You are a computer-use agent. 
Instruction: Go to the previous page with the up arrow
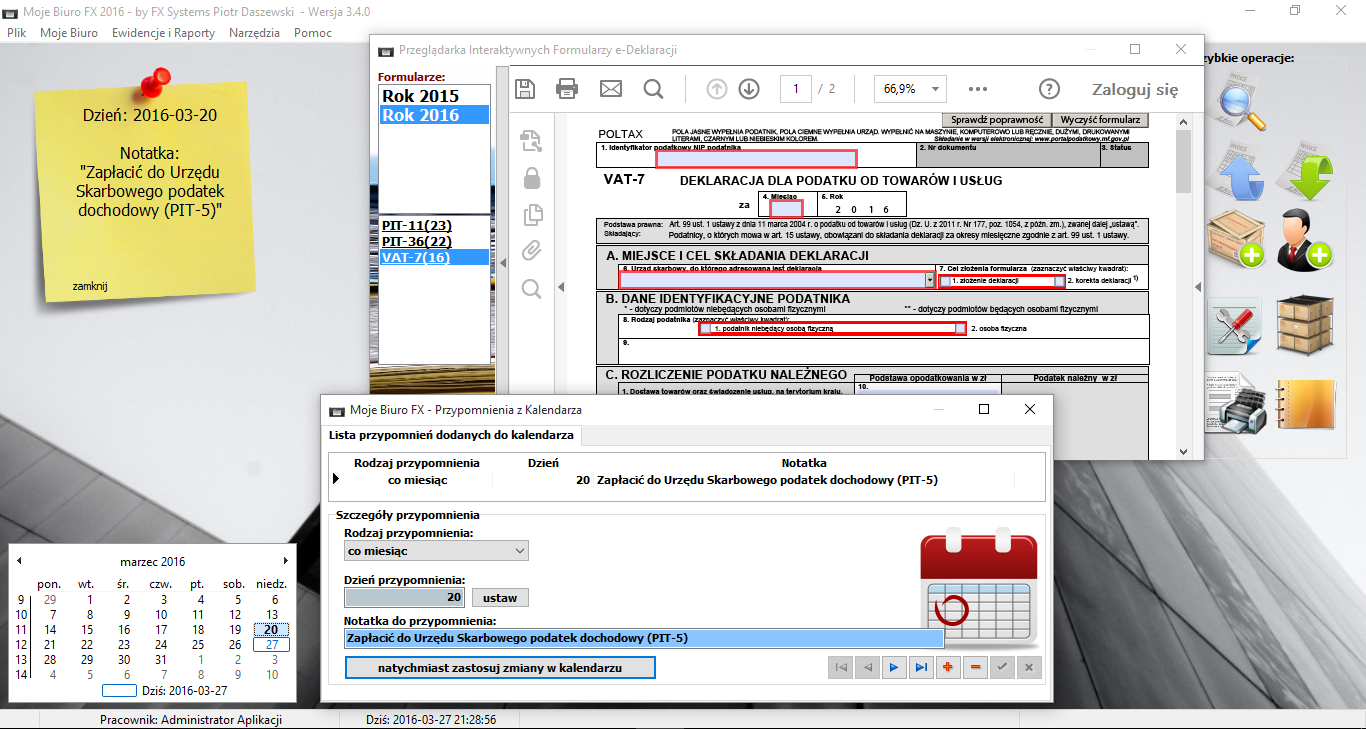717,89
